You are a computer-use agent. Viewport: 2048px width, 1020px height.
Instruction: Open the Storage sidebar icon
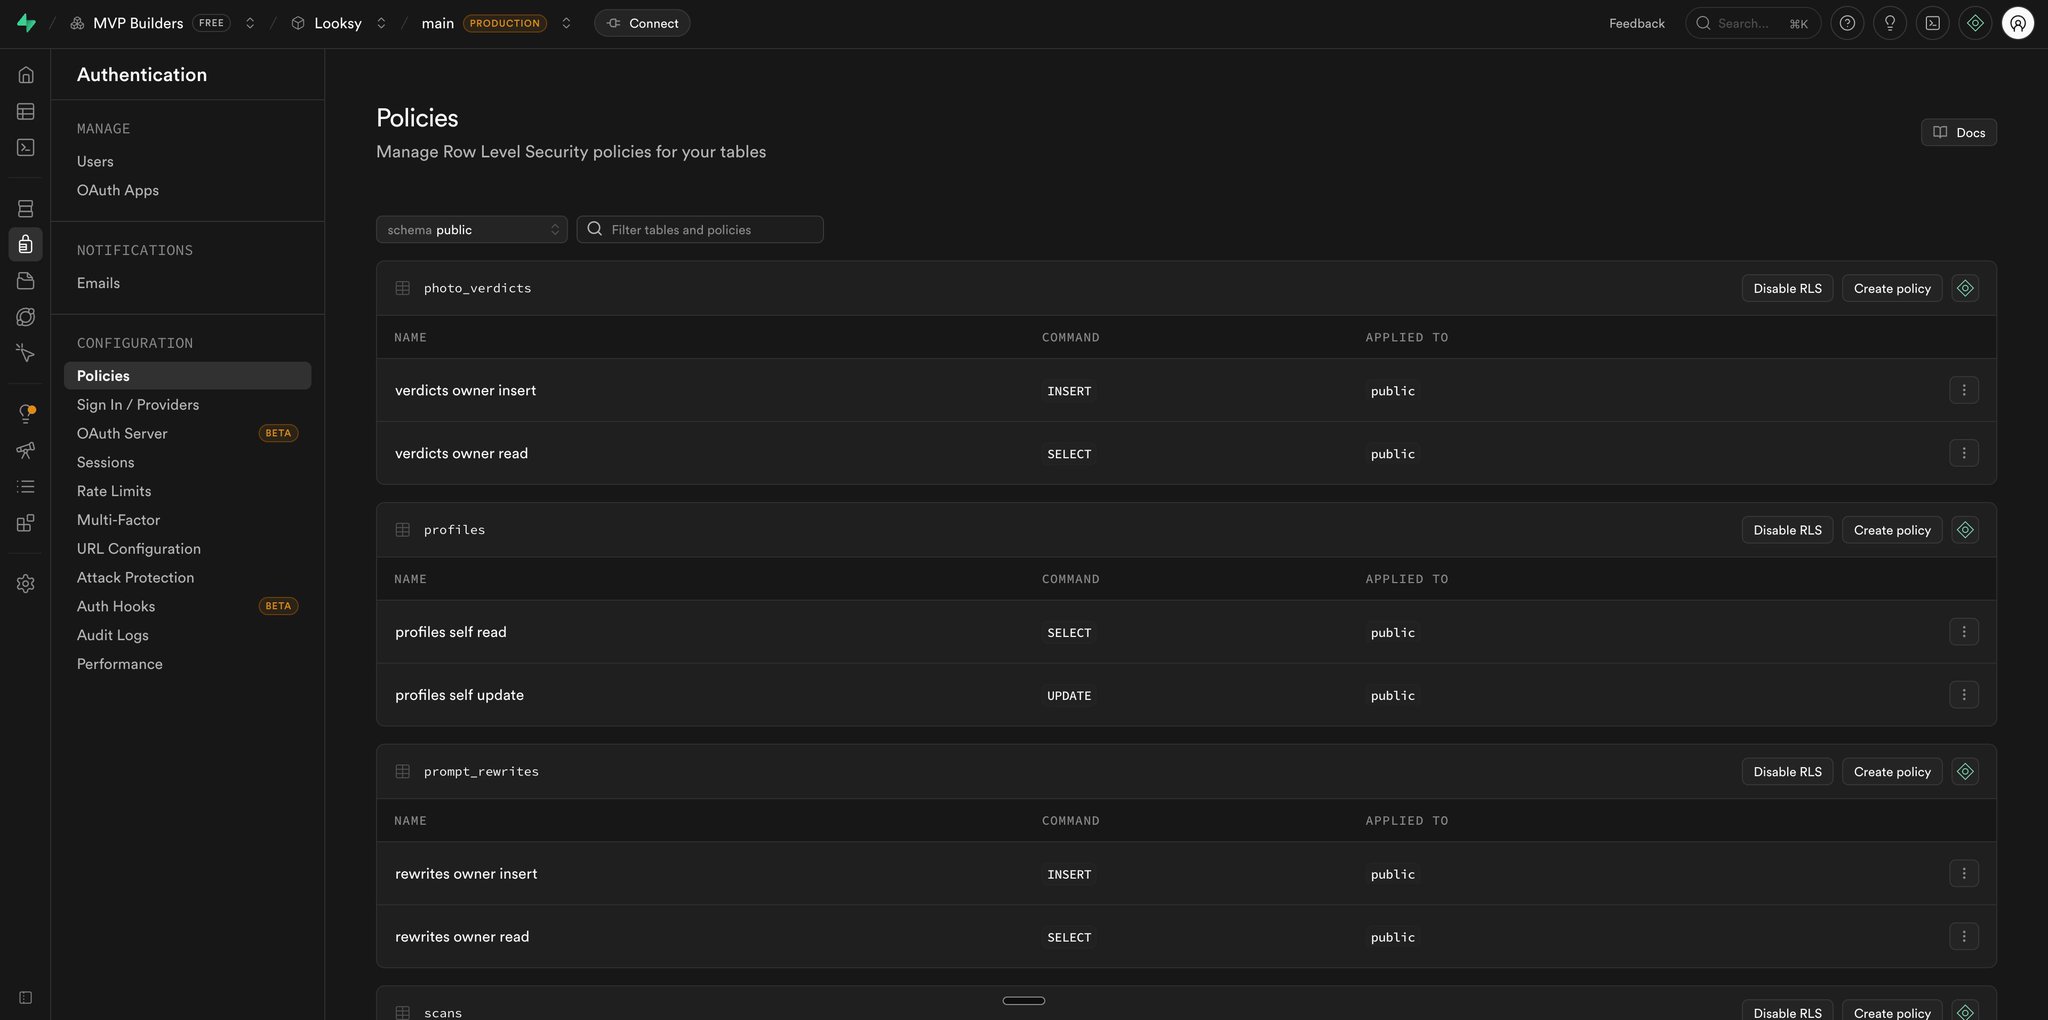(x=26, y=281)
